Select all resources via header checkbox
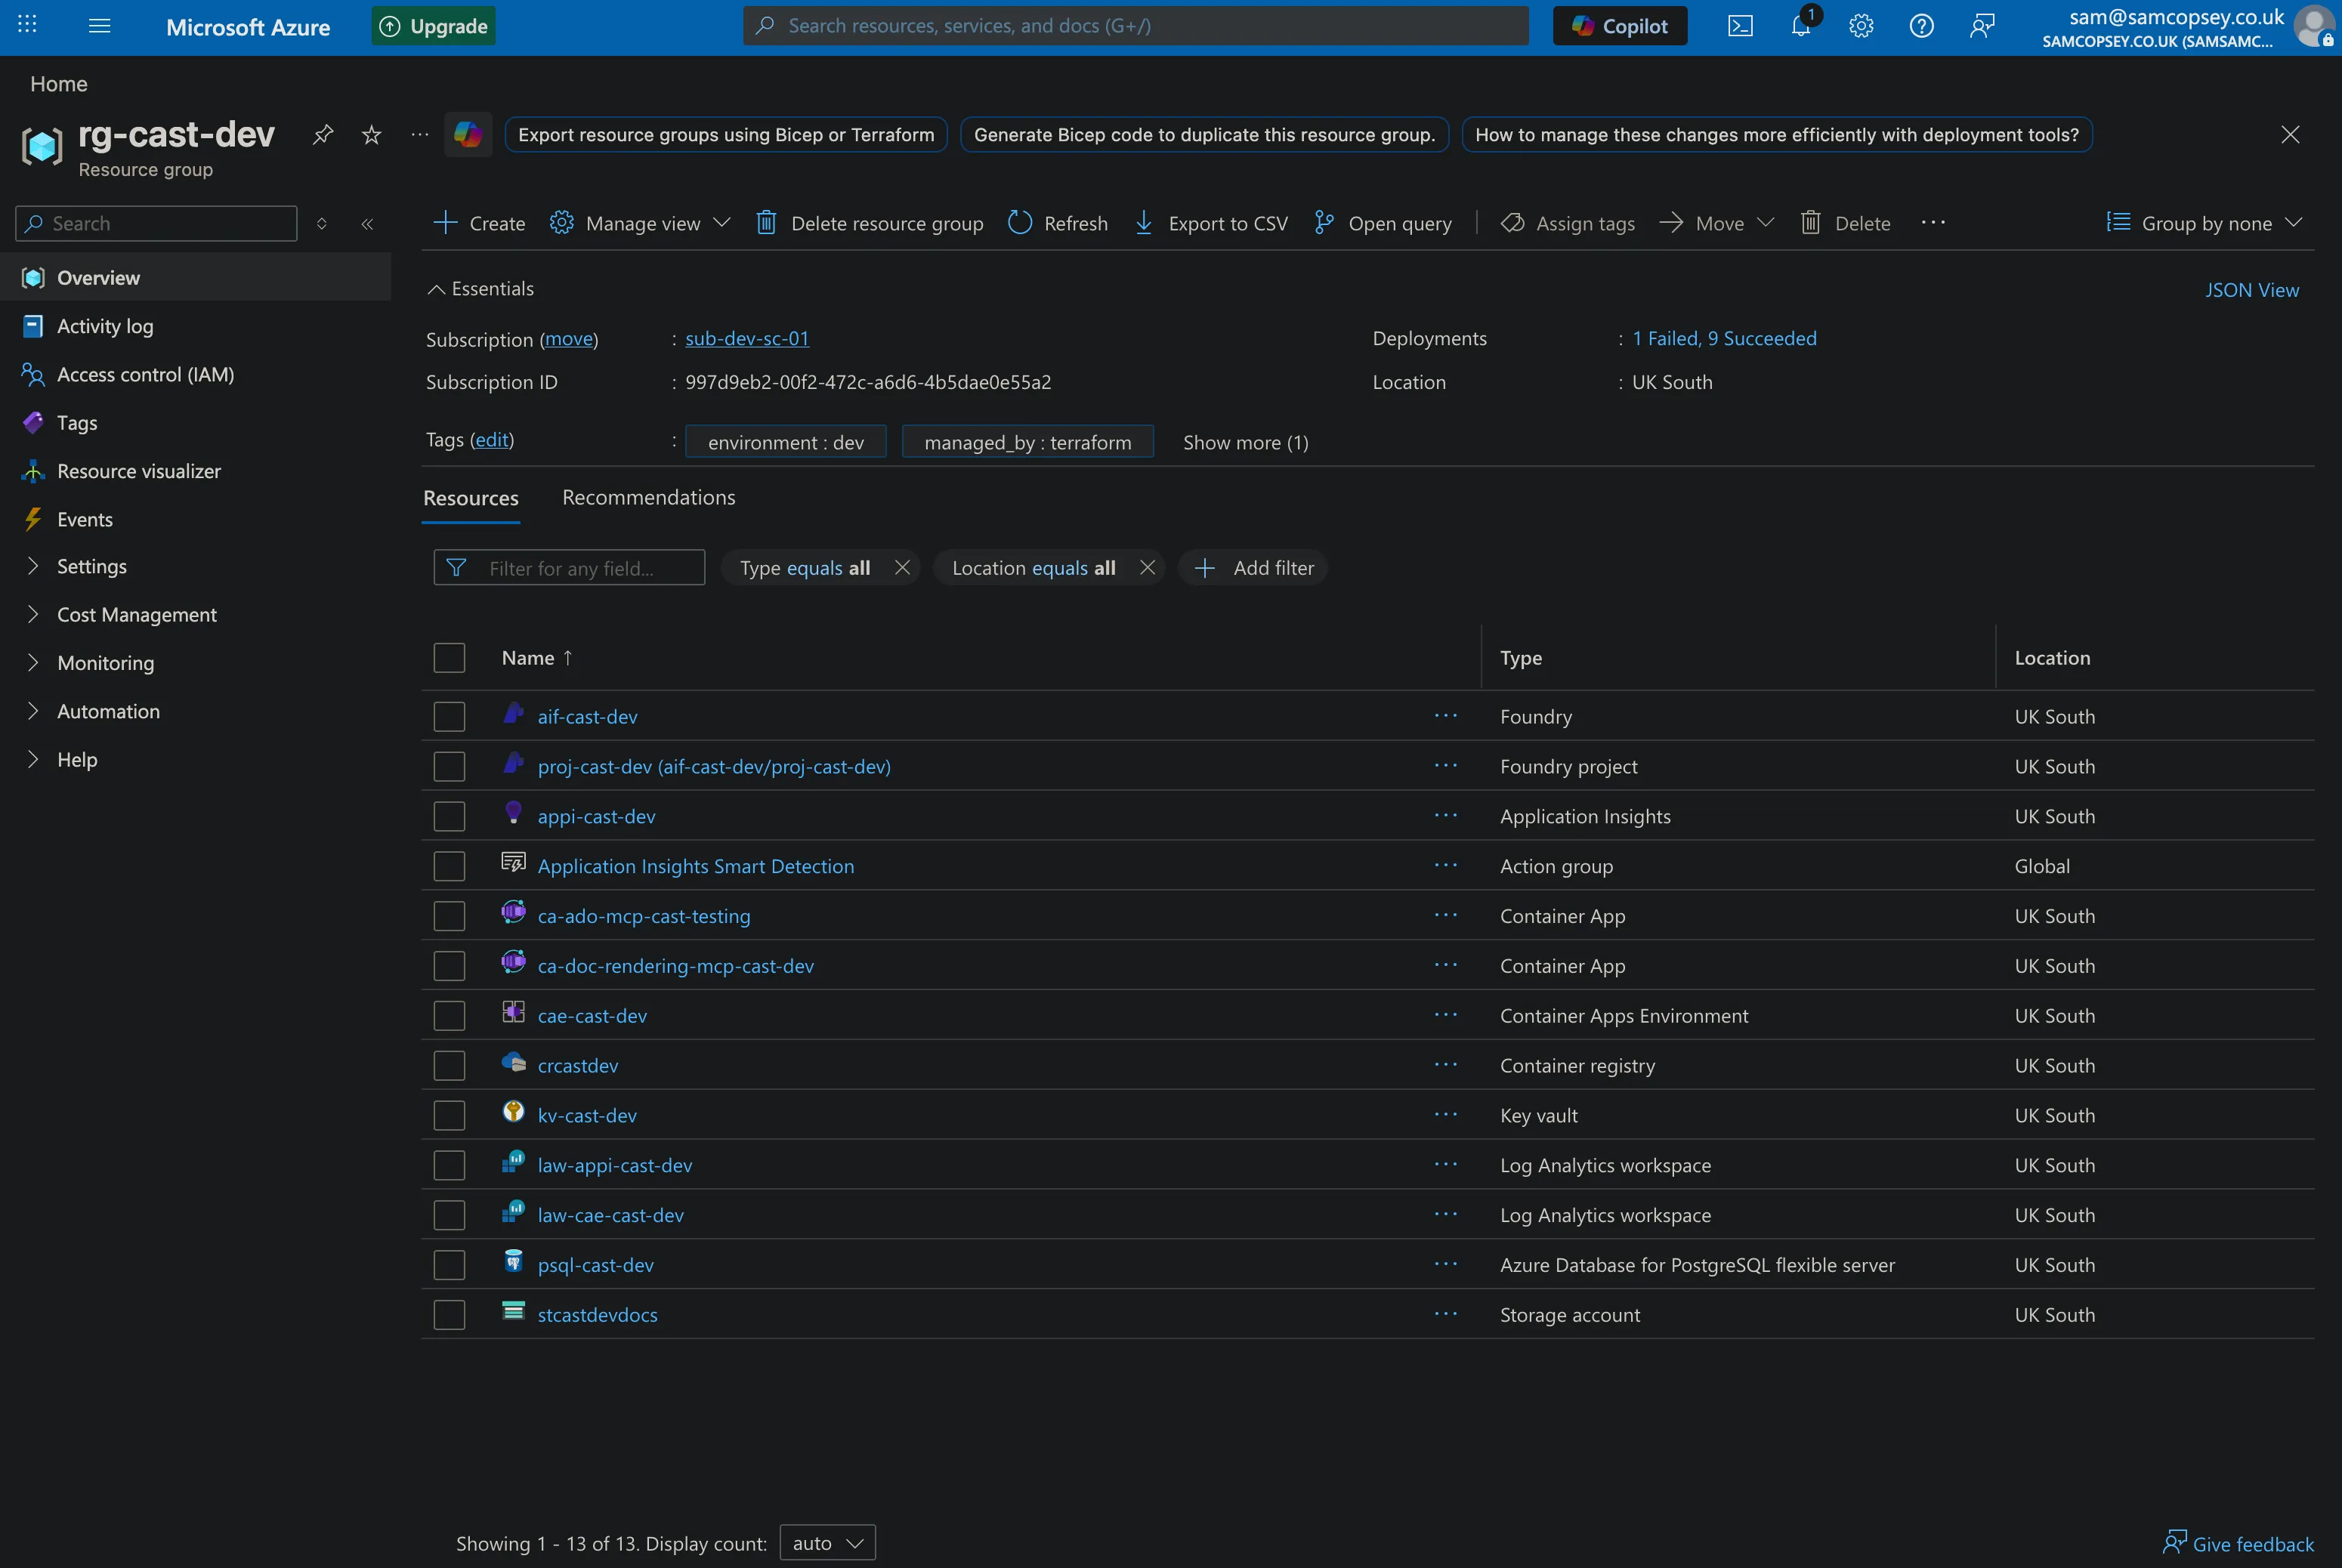The height and width of the screenshot is (1568, 2342). 449,657
